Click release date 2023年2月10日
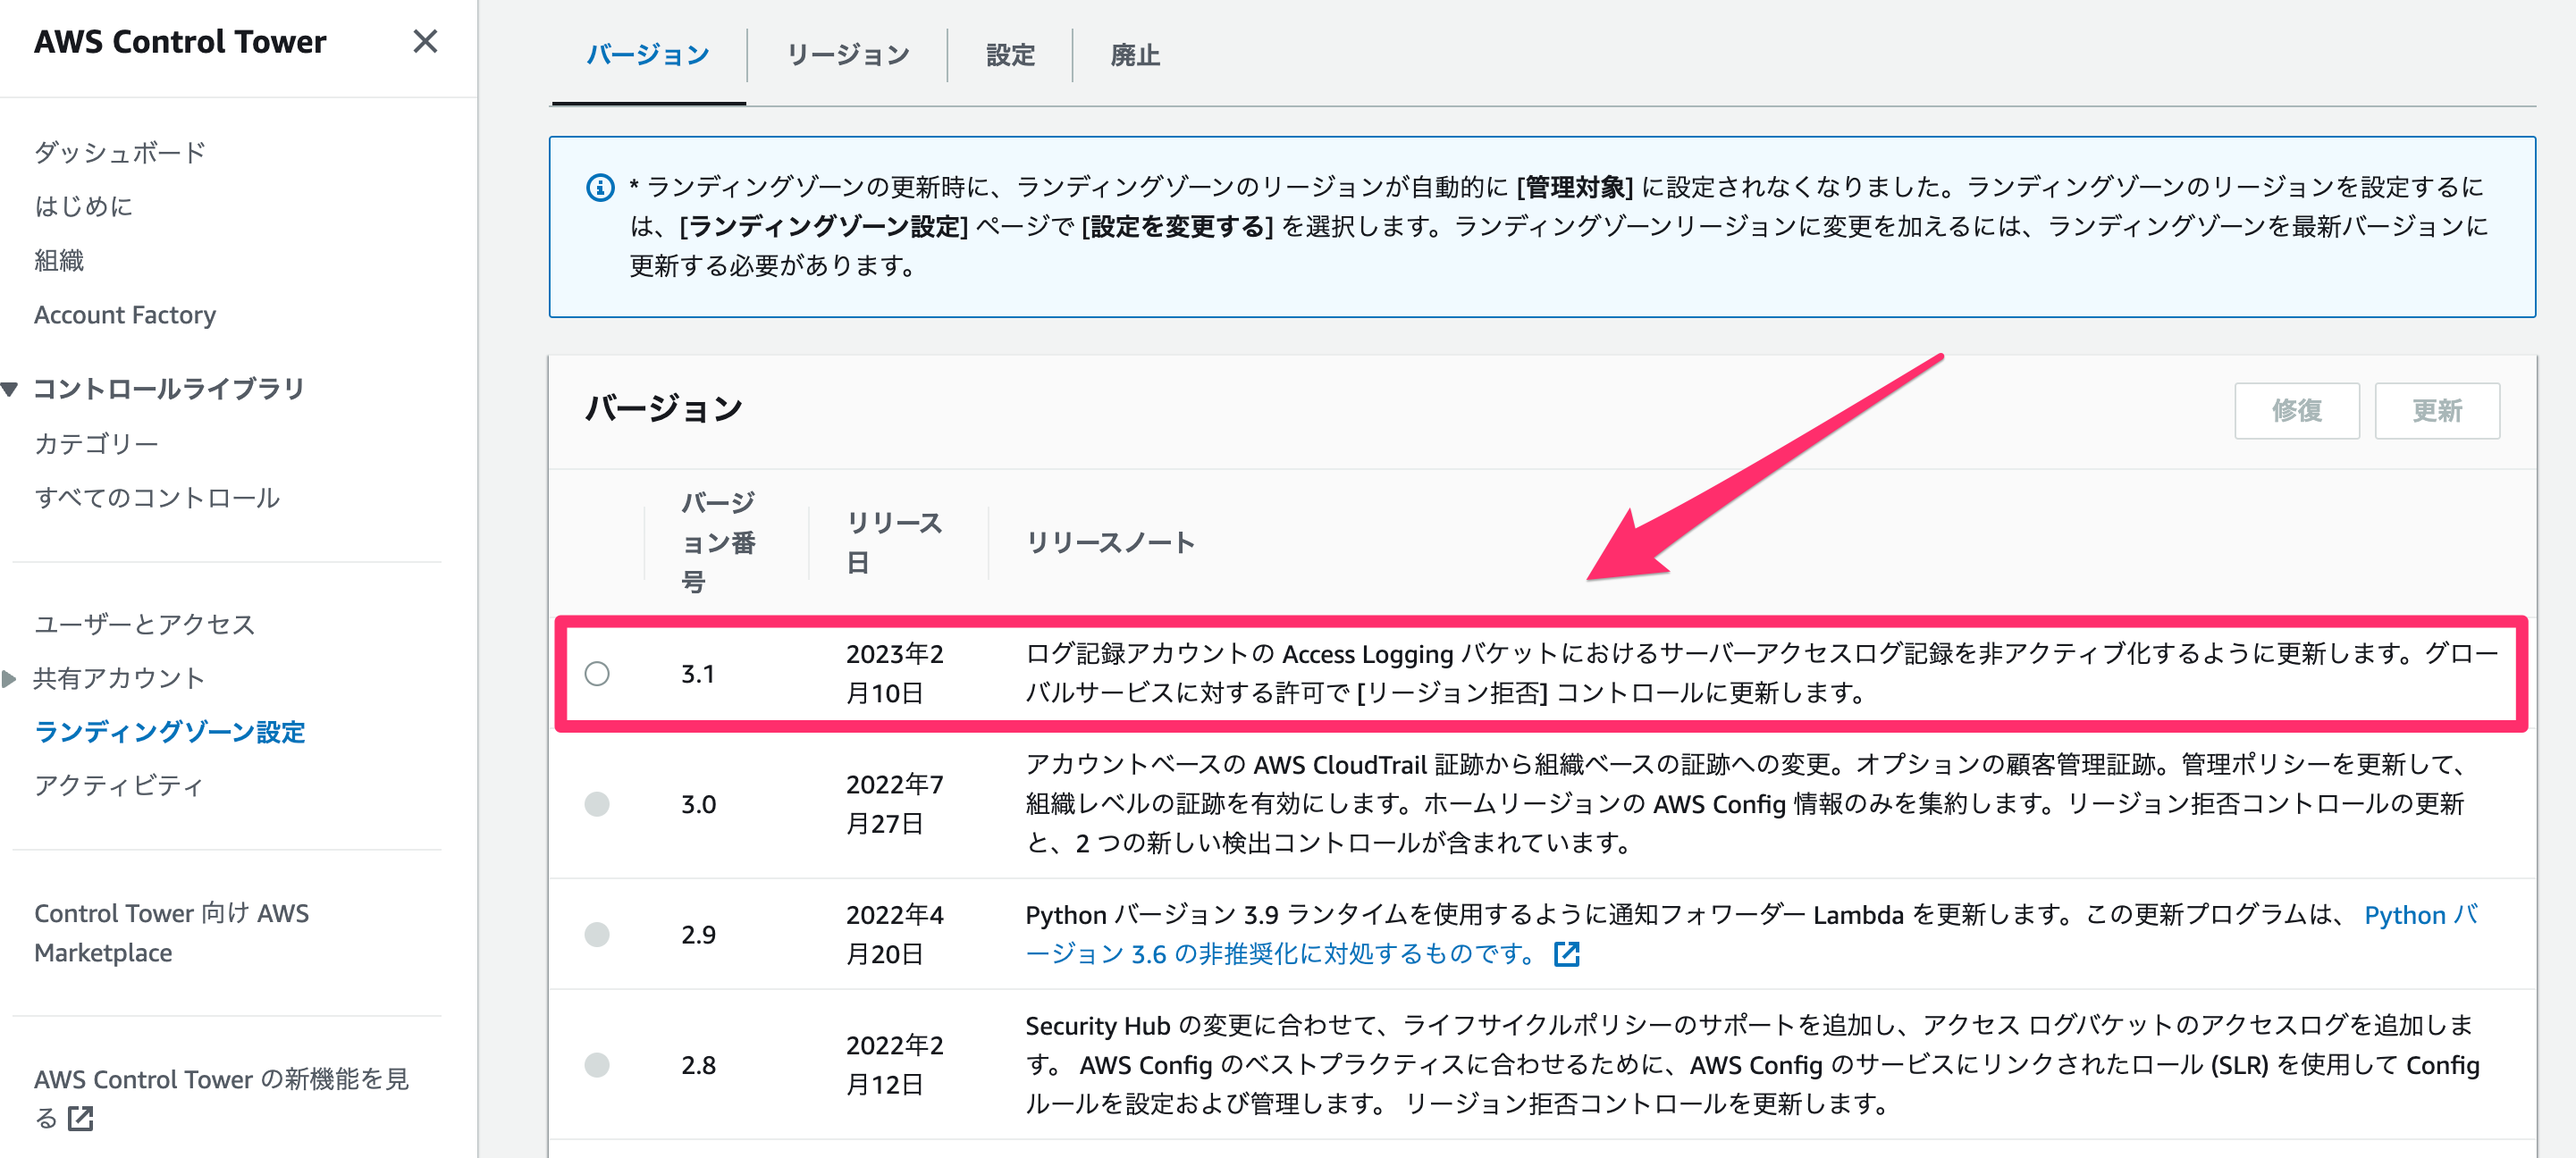 point(894,673)
